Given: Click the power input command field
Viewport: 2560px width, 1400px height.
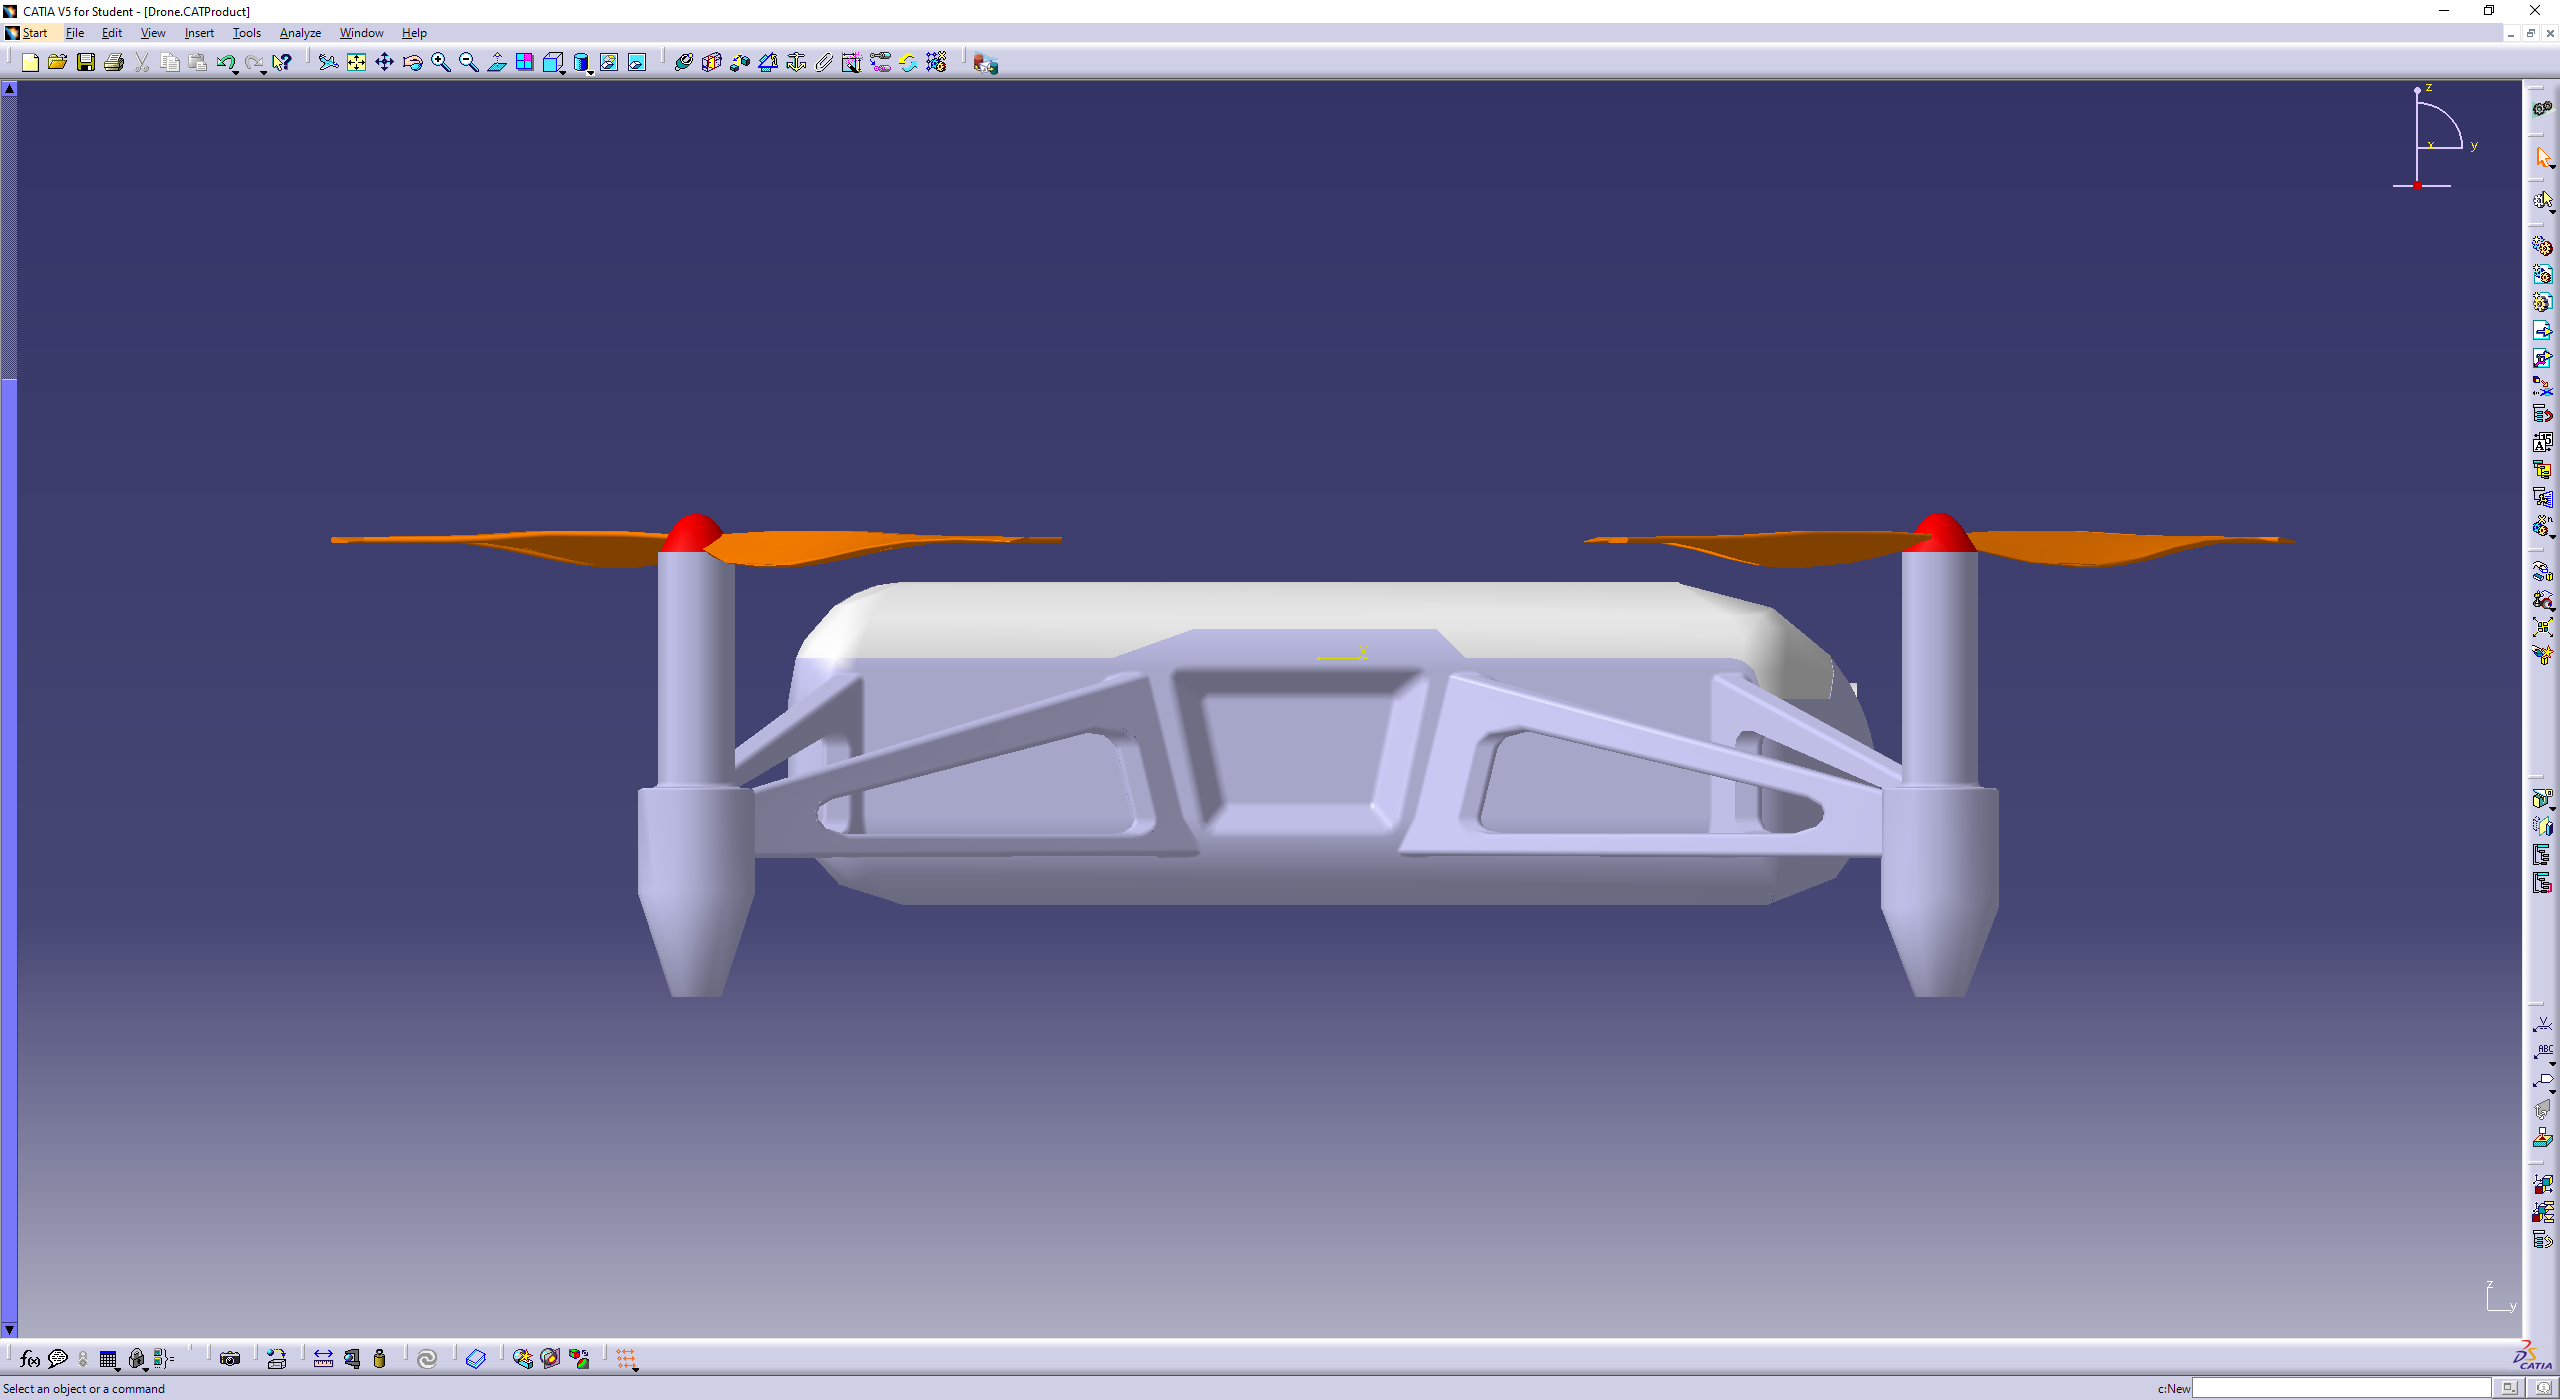Looking at the screenshot, I should [x=2340, y=1388].
